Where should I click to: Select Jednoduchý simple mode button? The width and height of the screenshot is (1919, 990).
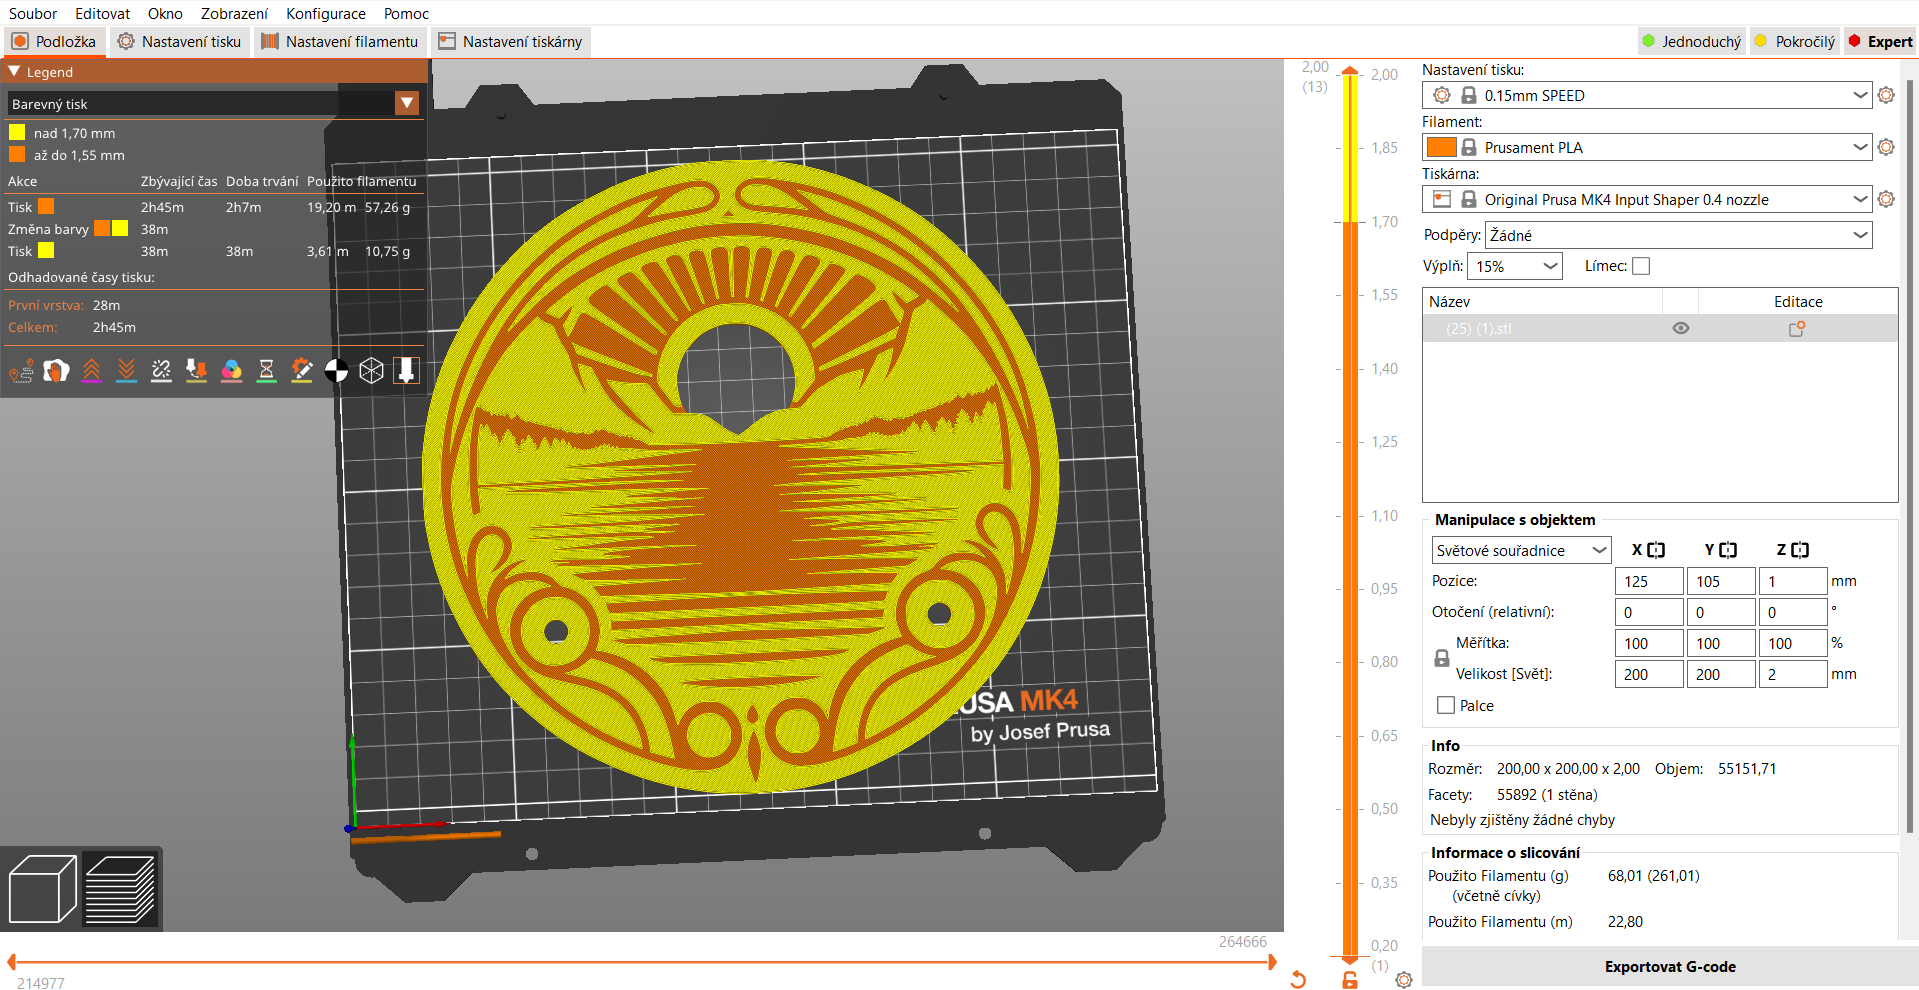(1691, 42)
